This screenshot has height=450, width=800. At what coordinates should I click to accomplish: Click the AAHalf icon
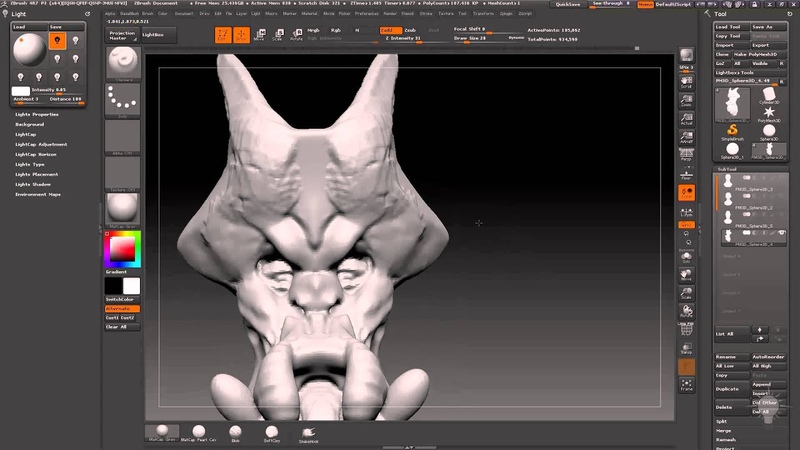coord(686,137)
